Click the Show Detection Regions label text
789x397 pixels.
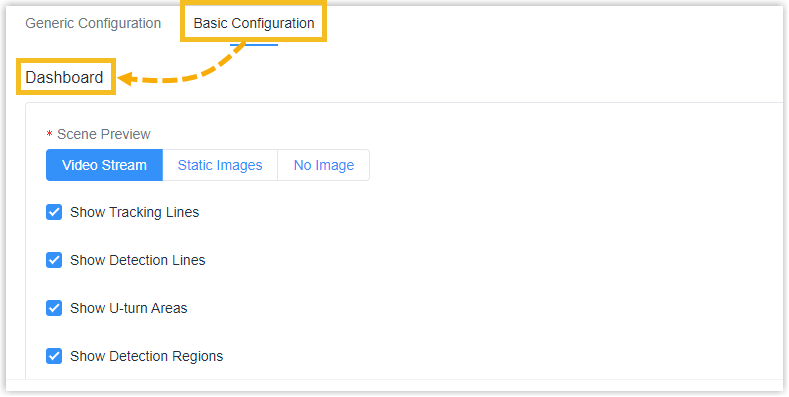click(146, 356)
